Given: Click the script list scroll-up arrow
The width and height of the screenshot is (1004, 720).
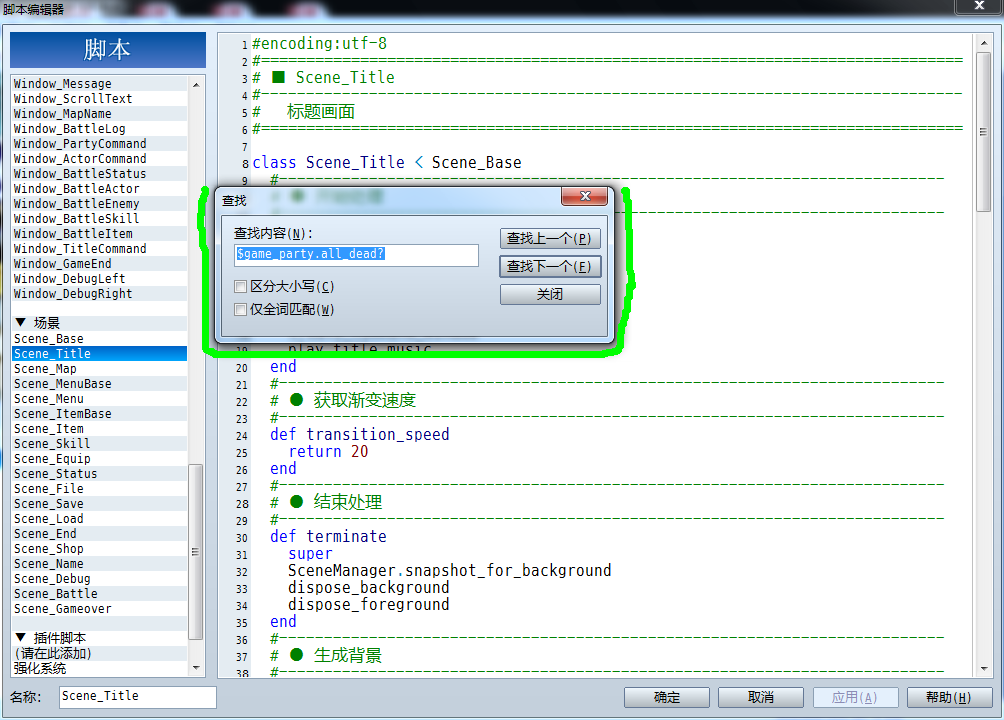Looking at the screenshot, I should coord(196,85).
